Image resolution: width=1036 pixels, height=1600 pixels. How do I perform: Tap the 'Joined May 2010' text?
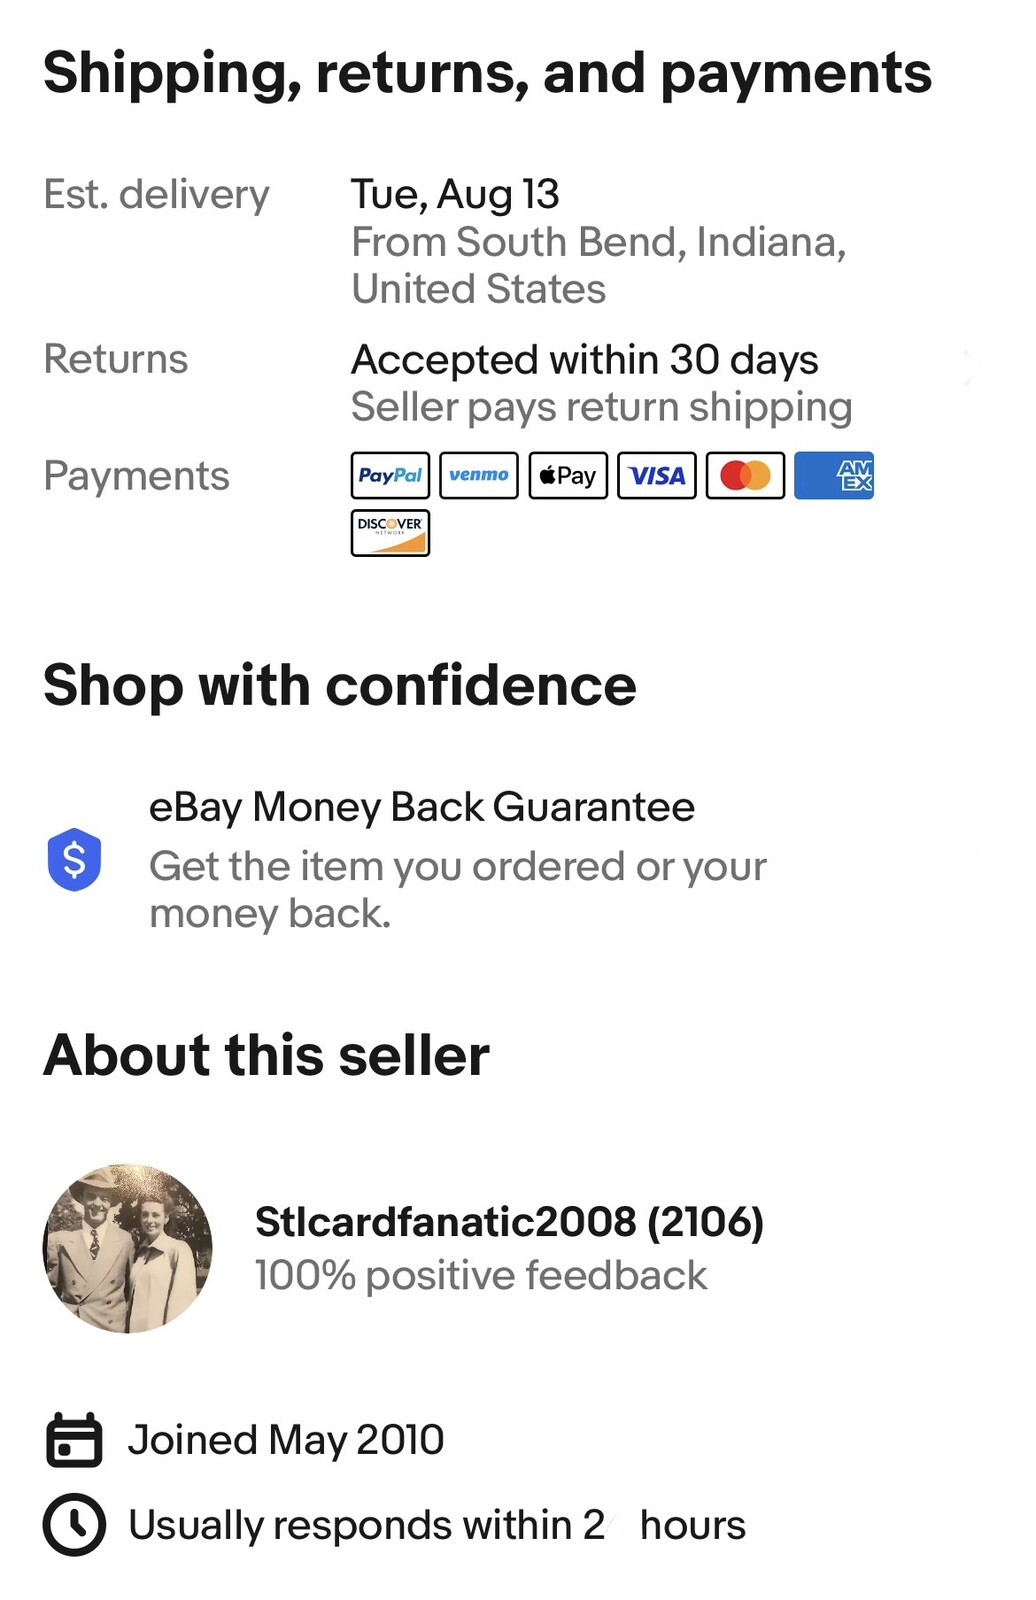286,1440
